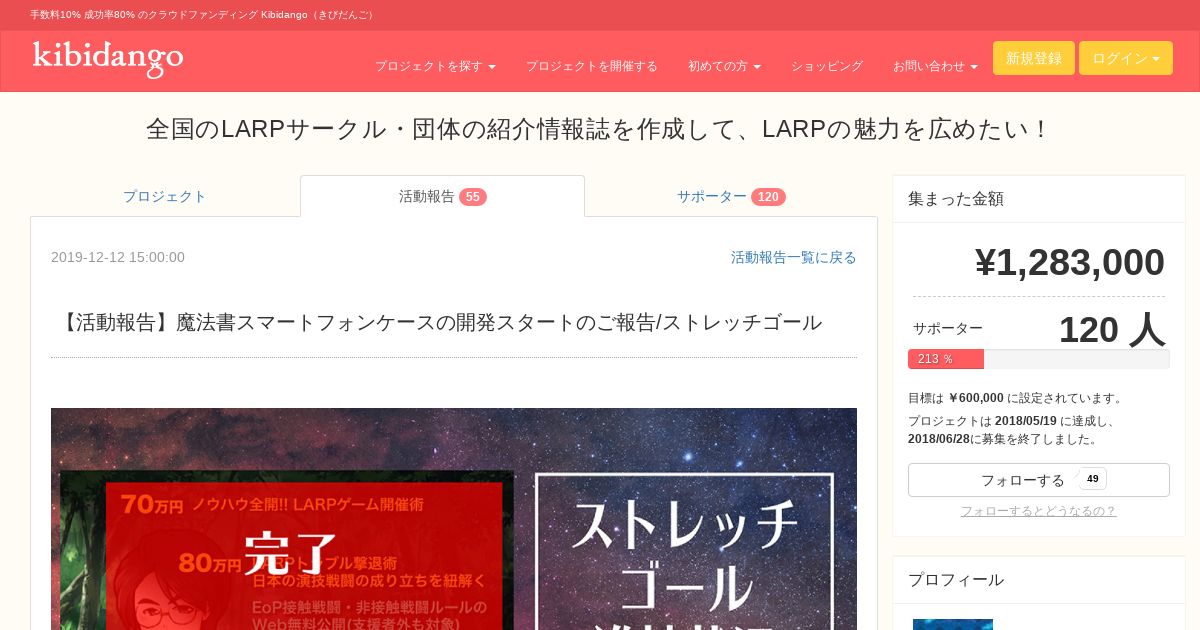Click the stretch goal banner image
Viewport: 1200px width, 630px height.
454,519
